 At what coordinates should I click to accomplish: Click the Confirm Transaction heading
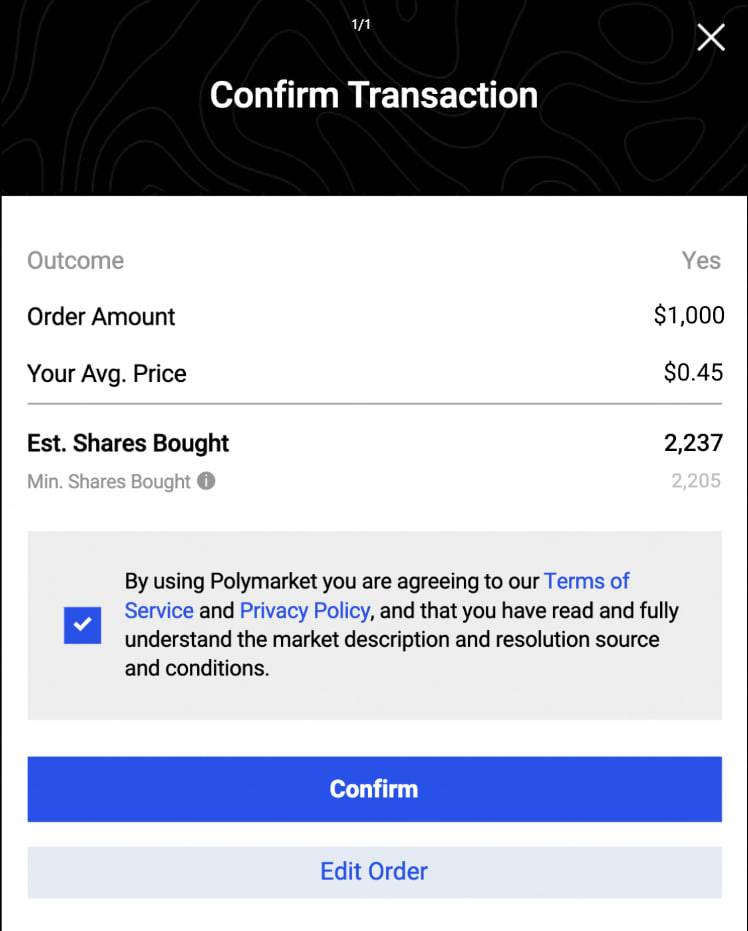coord(374,95)
